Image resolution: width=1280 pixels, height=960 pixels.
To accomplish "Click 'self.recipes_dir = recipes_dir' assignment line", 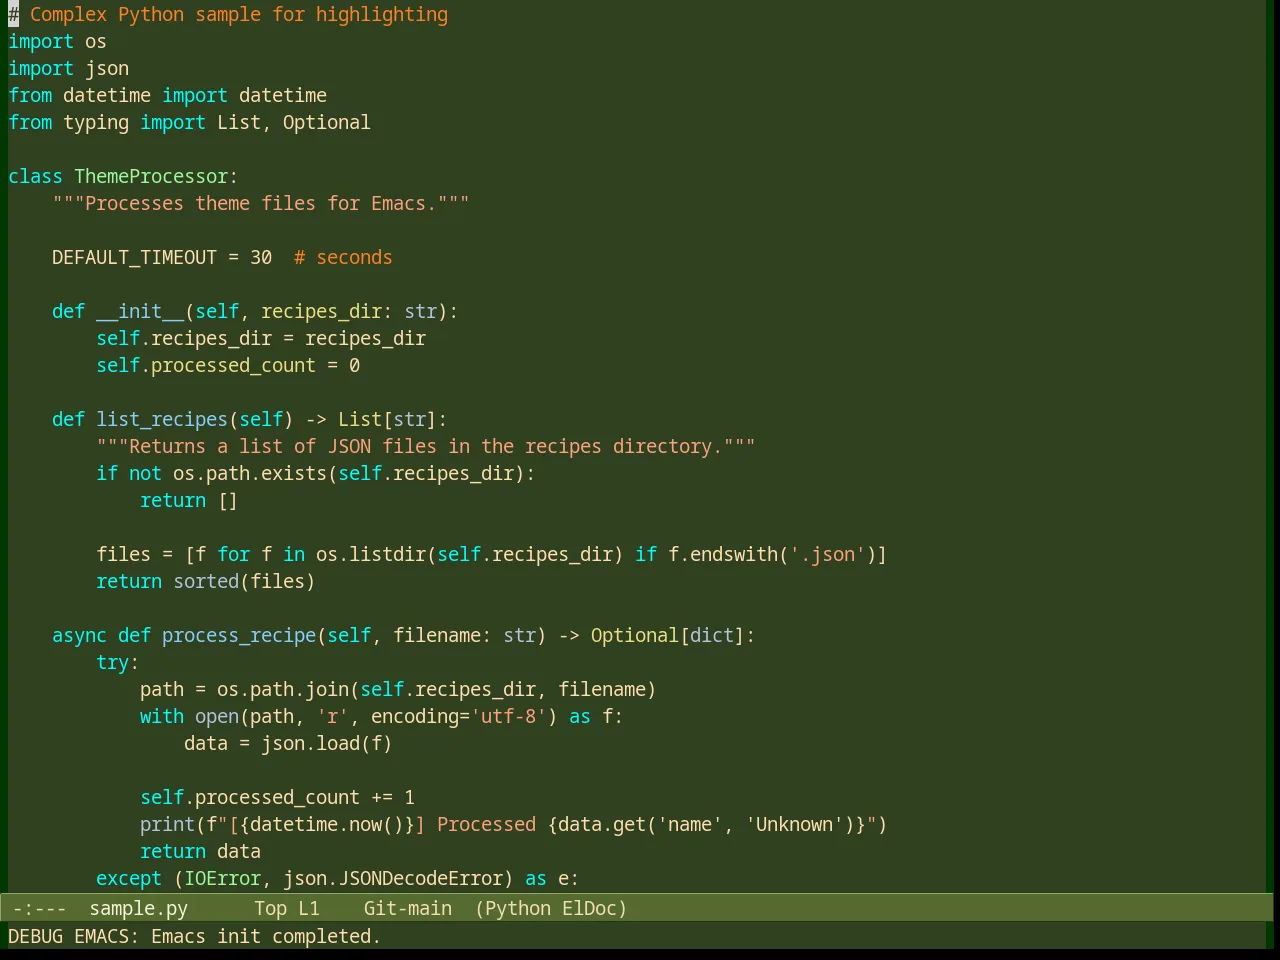I will (x=261, y=338).
